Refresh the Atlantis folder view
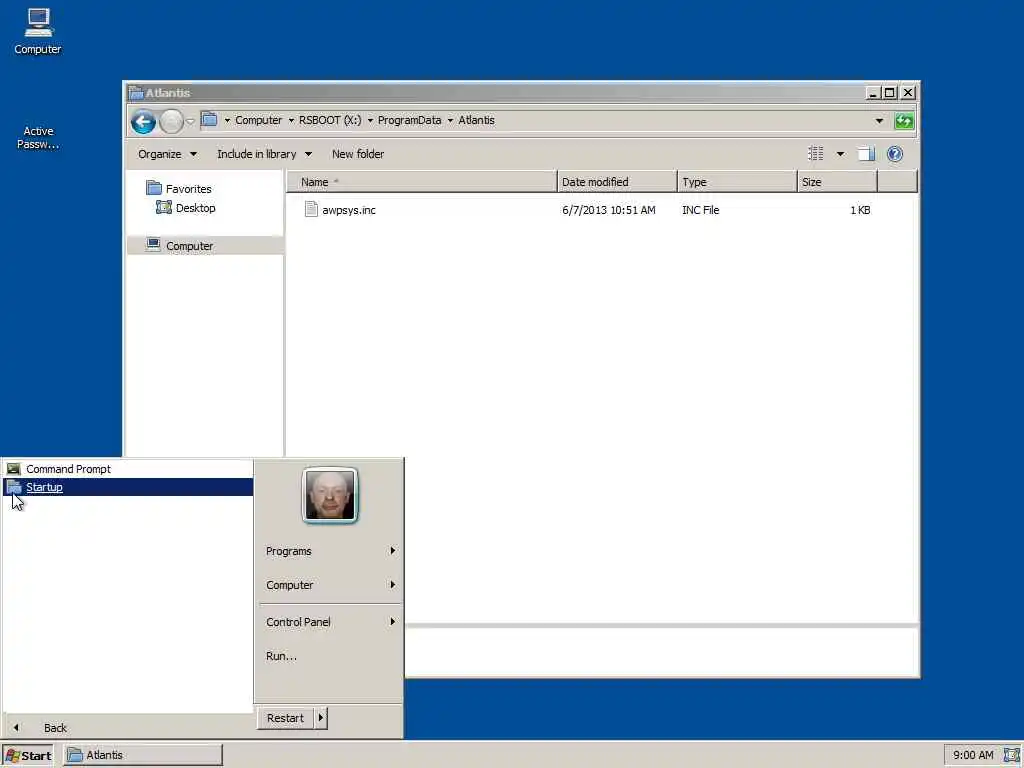The height and width of the screenshot is (768, 1024). point(904,121)
